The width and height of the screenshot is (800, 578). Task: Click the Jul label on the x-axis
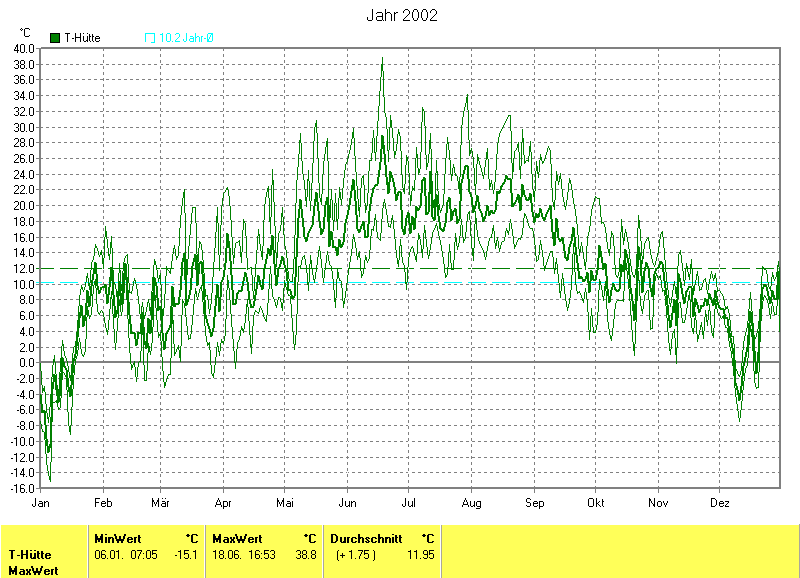tap(410, 503)
